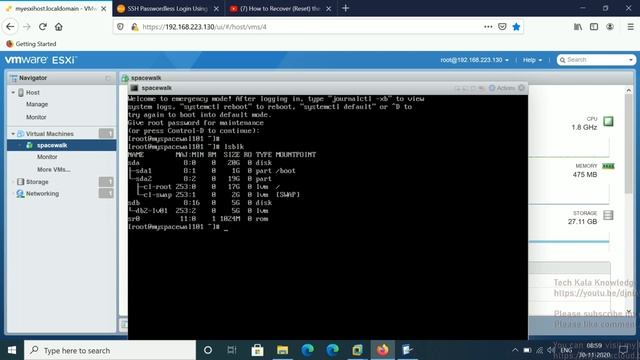Open the Firefox Library icon

pyautogui.click(x=578, y=27)
